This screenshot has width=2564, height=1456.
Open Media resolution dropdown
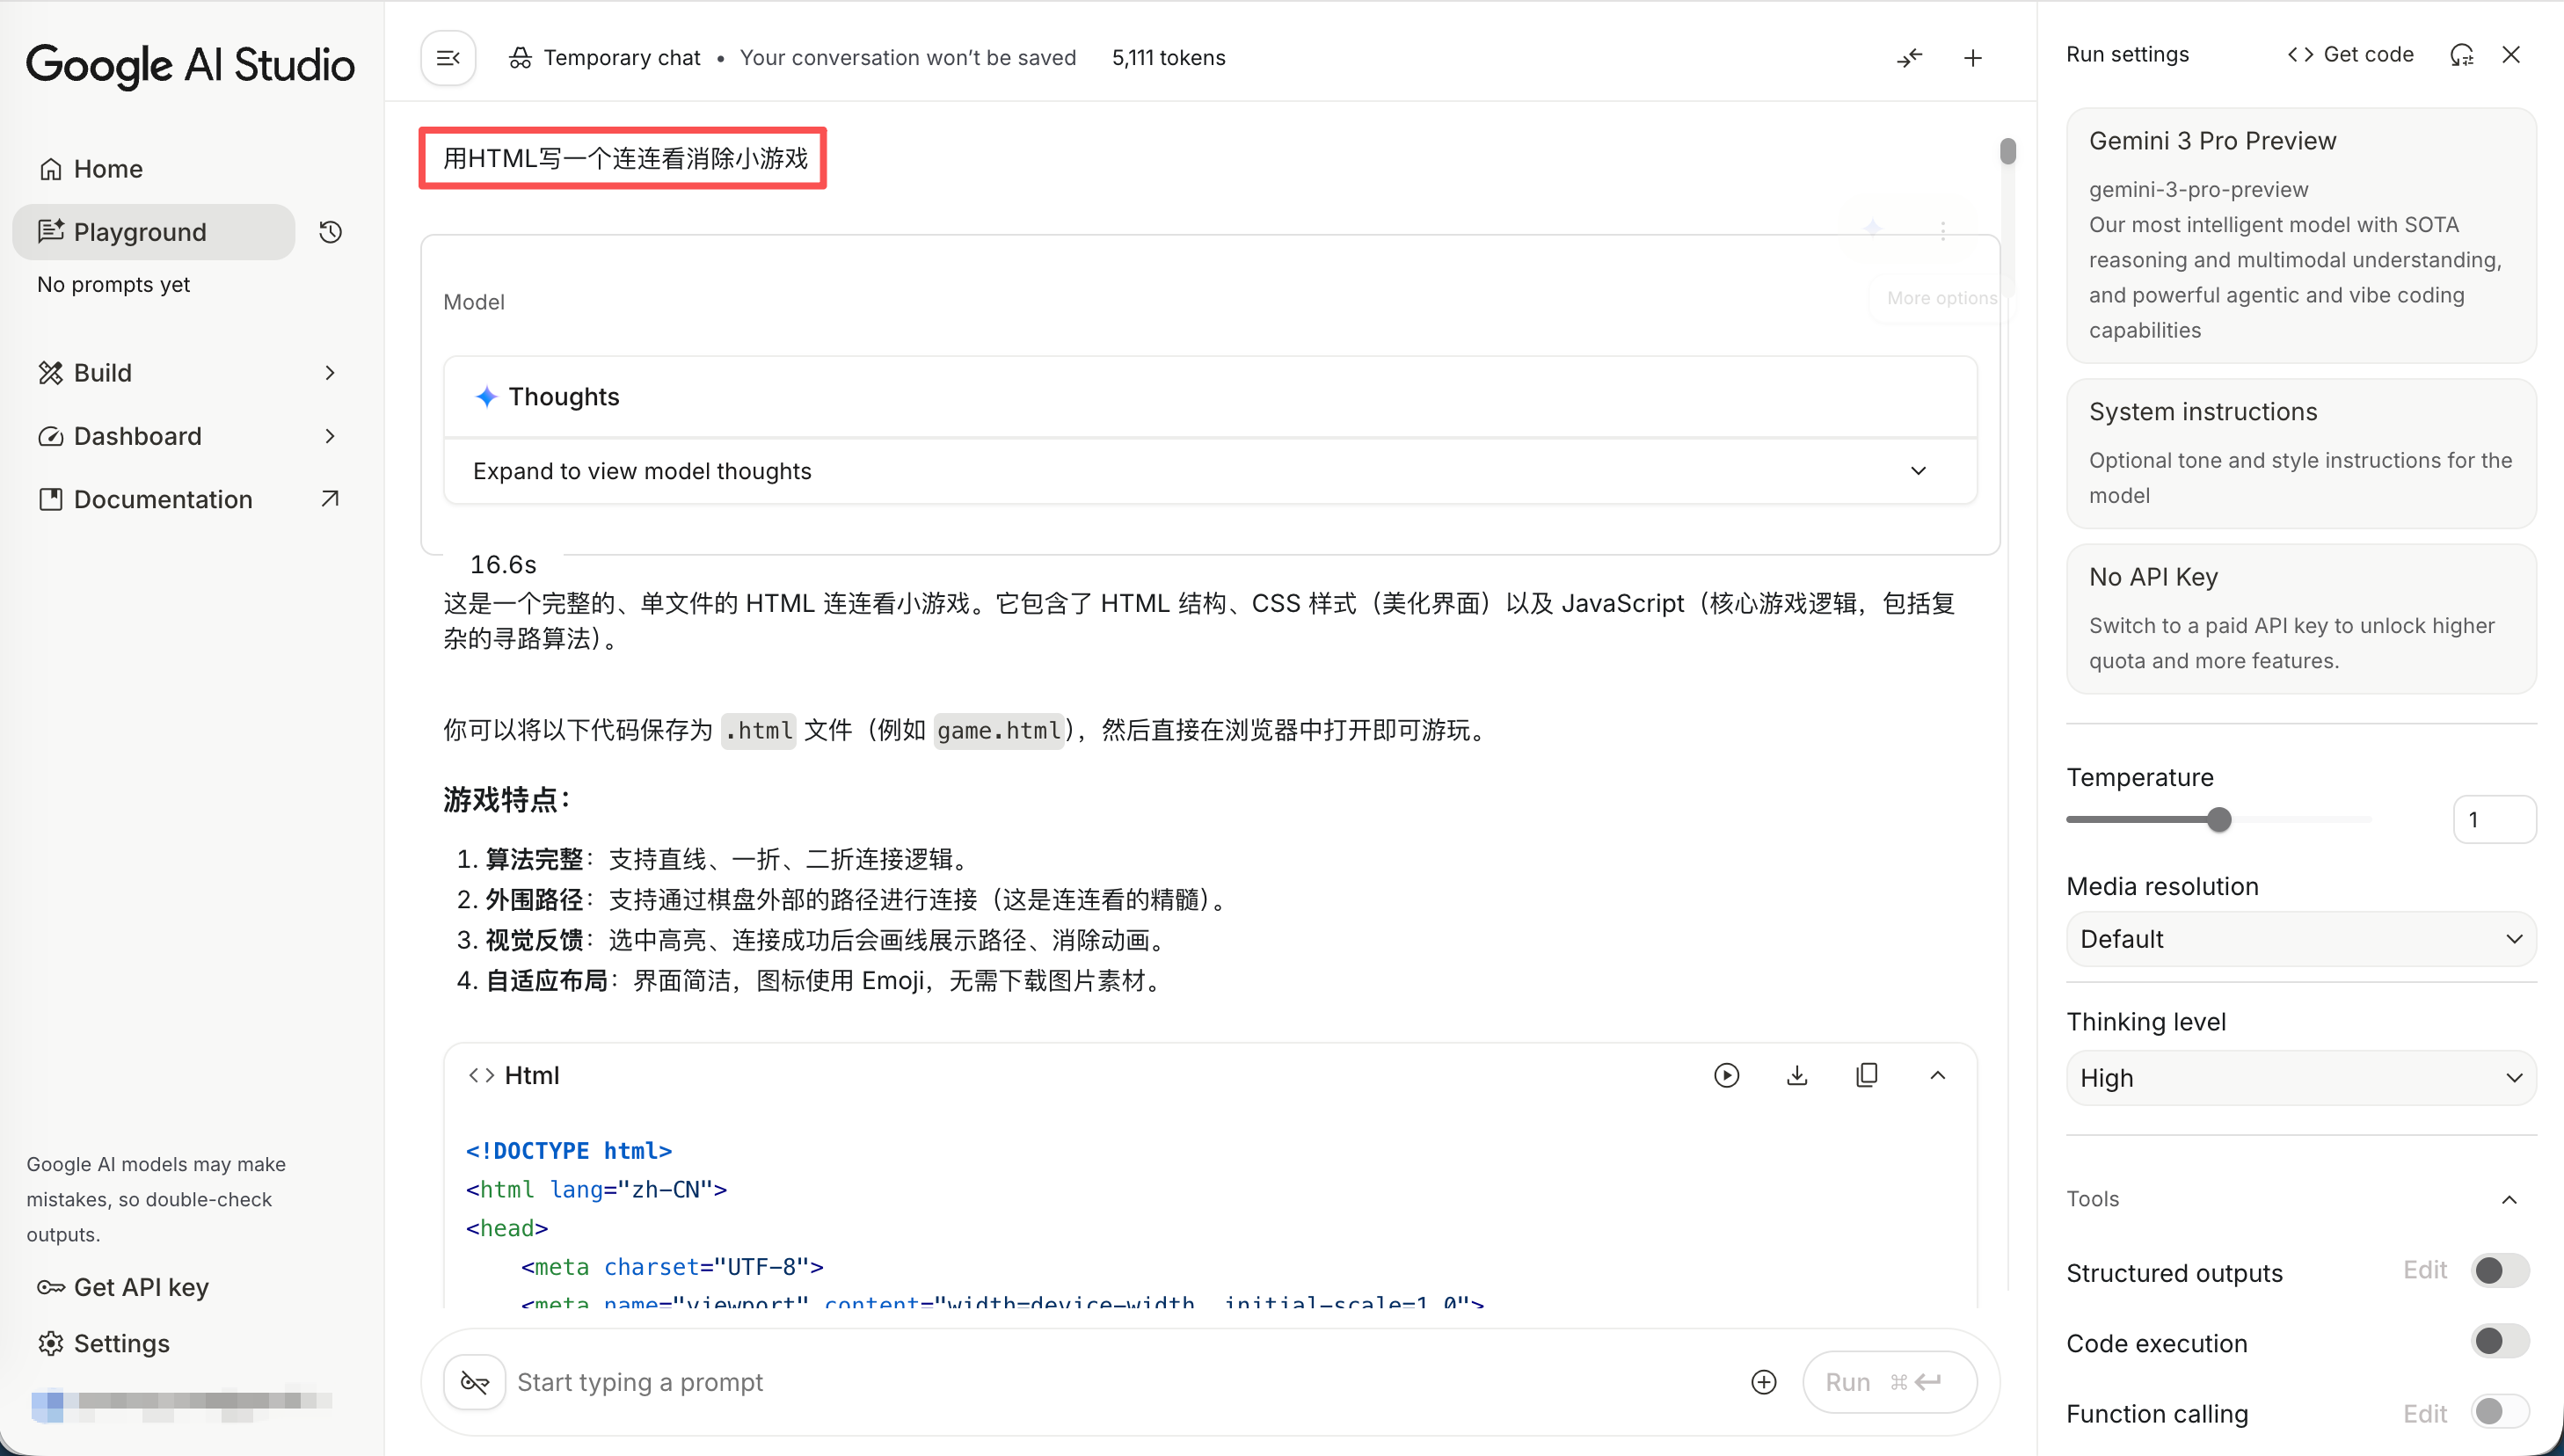click(x=2300, y=939)
